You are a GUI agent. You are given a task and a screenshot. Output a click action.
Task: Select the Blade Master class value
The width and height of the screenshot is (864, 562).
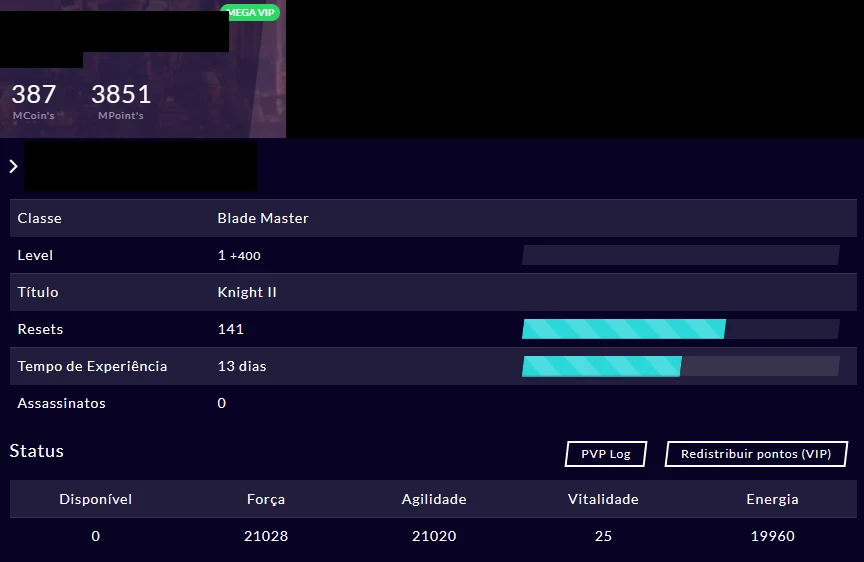click(263, 218)
